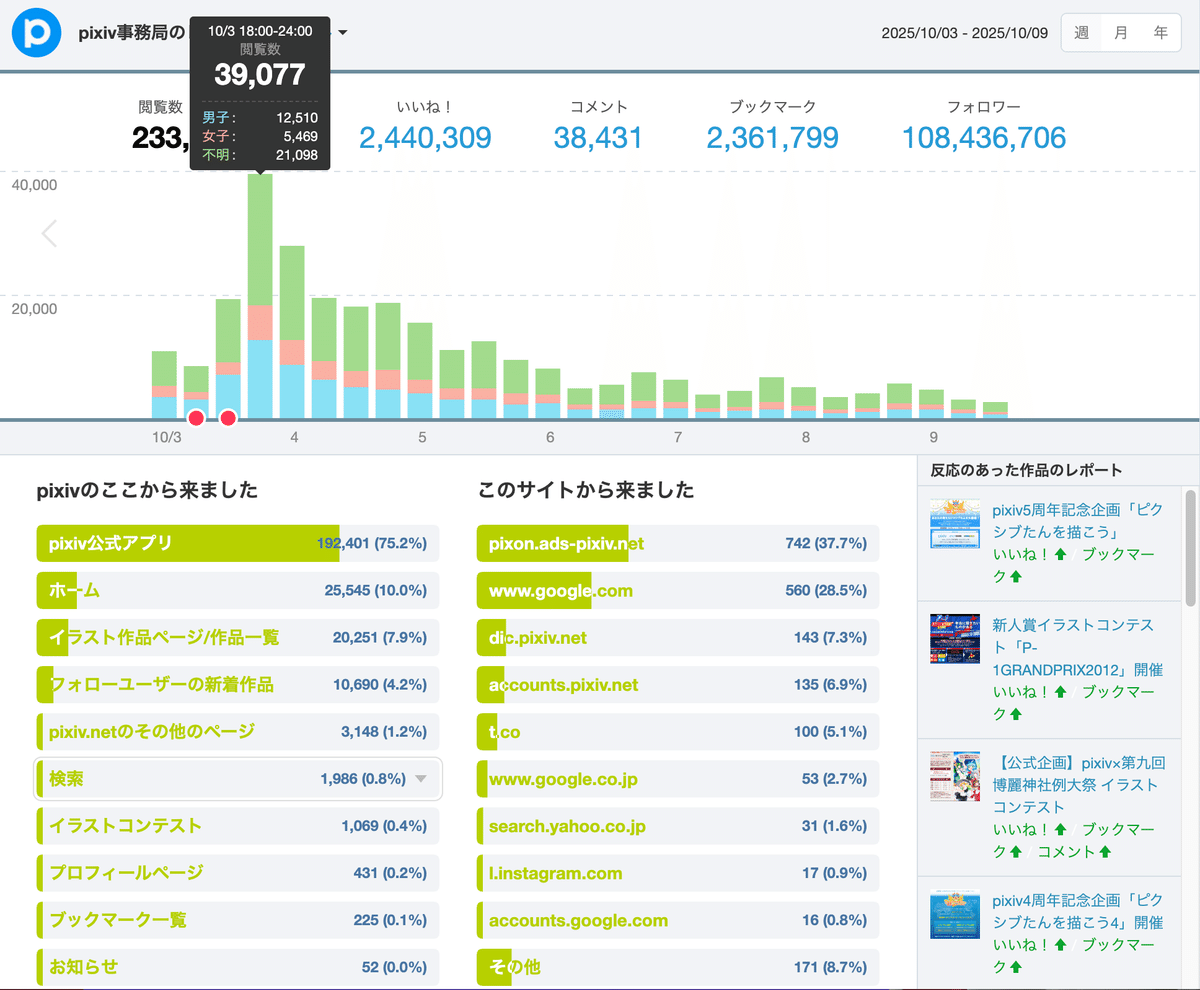Click the accounts.pixiv.net site row
Screen dimensions: 1200x990
point(678,684)
